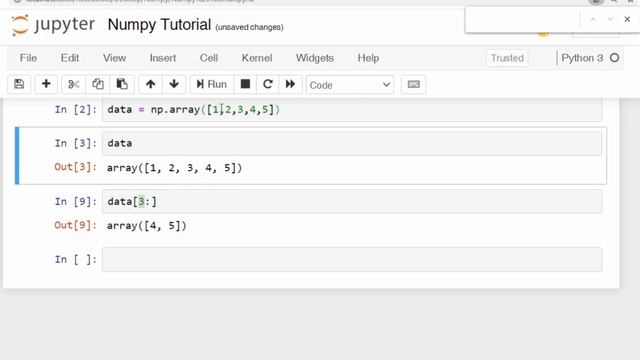Copy selected cells icon

click(x=98, y=84)
